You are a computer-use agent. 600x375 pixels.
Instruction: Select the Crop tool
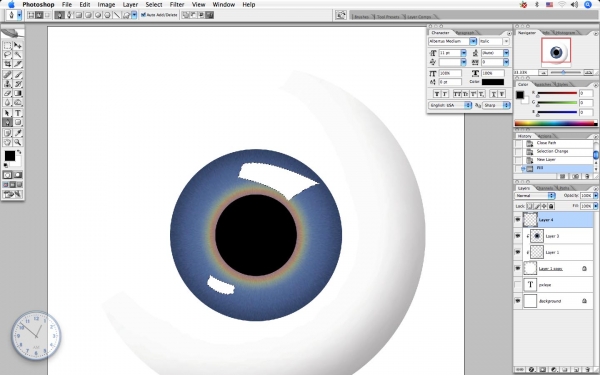(7, 64)
